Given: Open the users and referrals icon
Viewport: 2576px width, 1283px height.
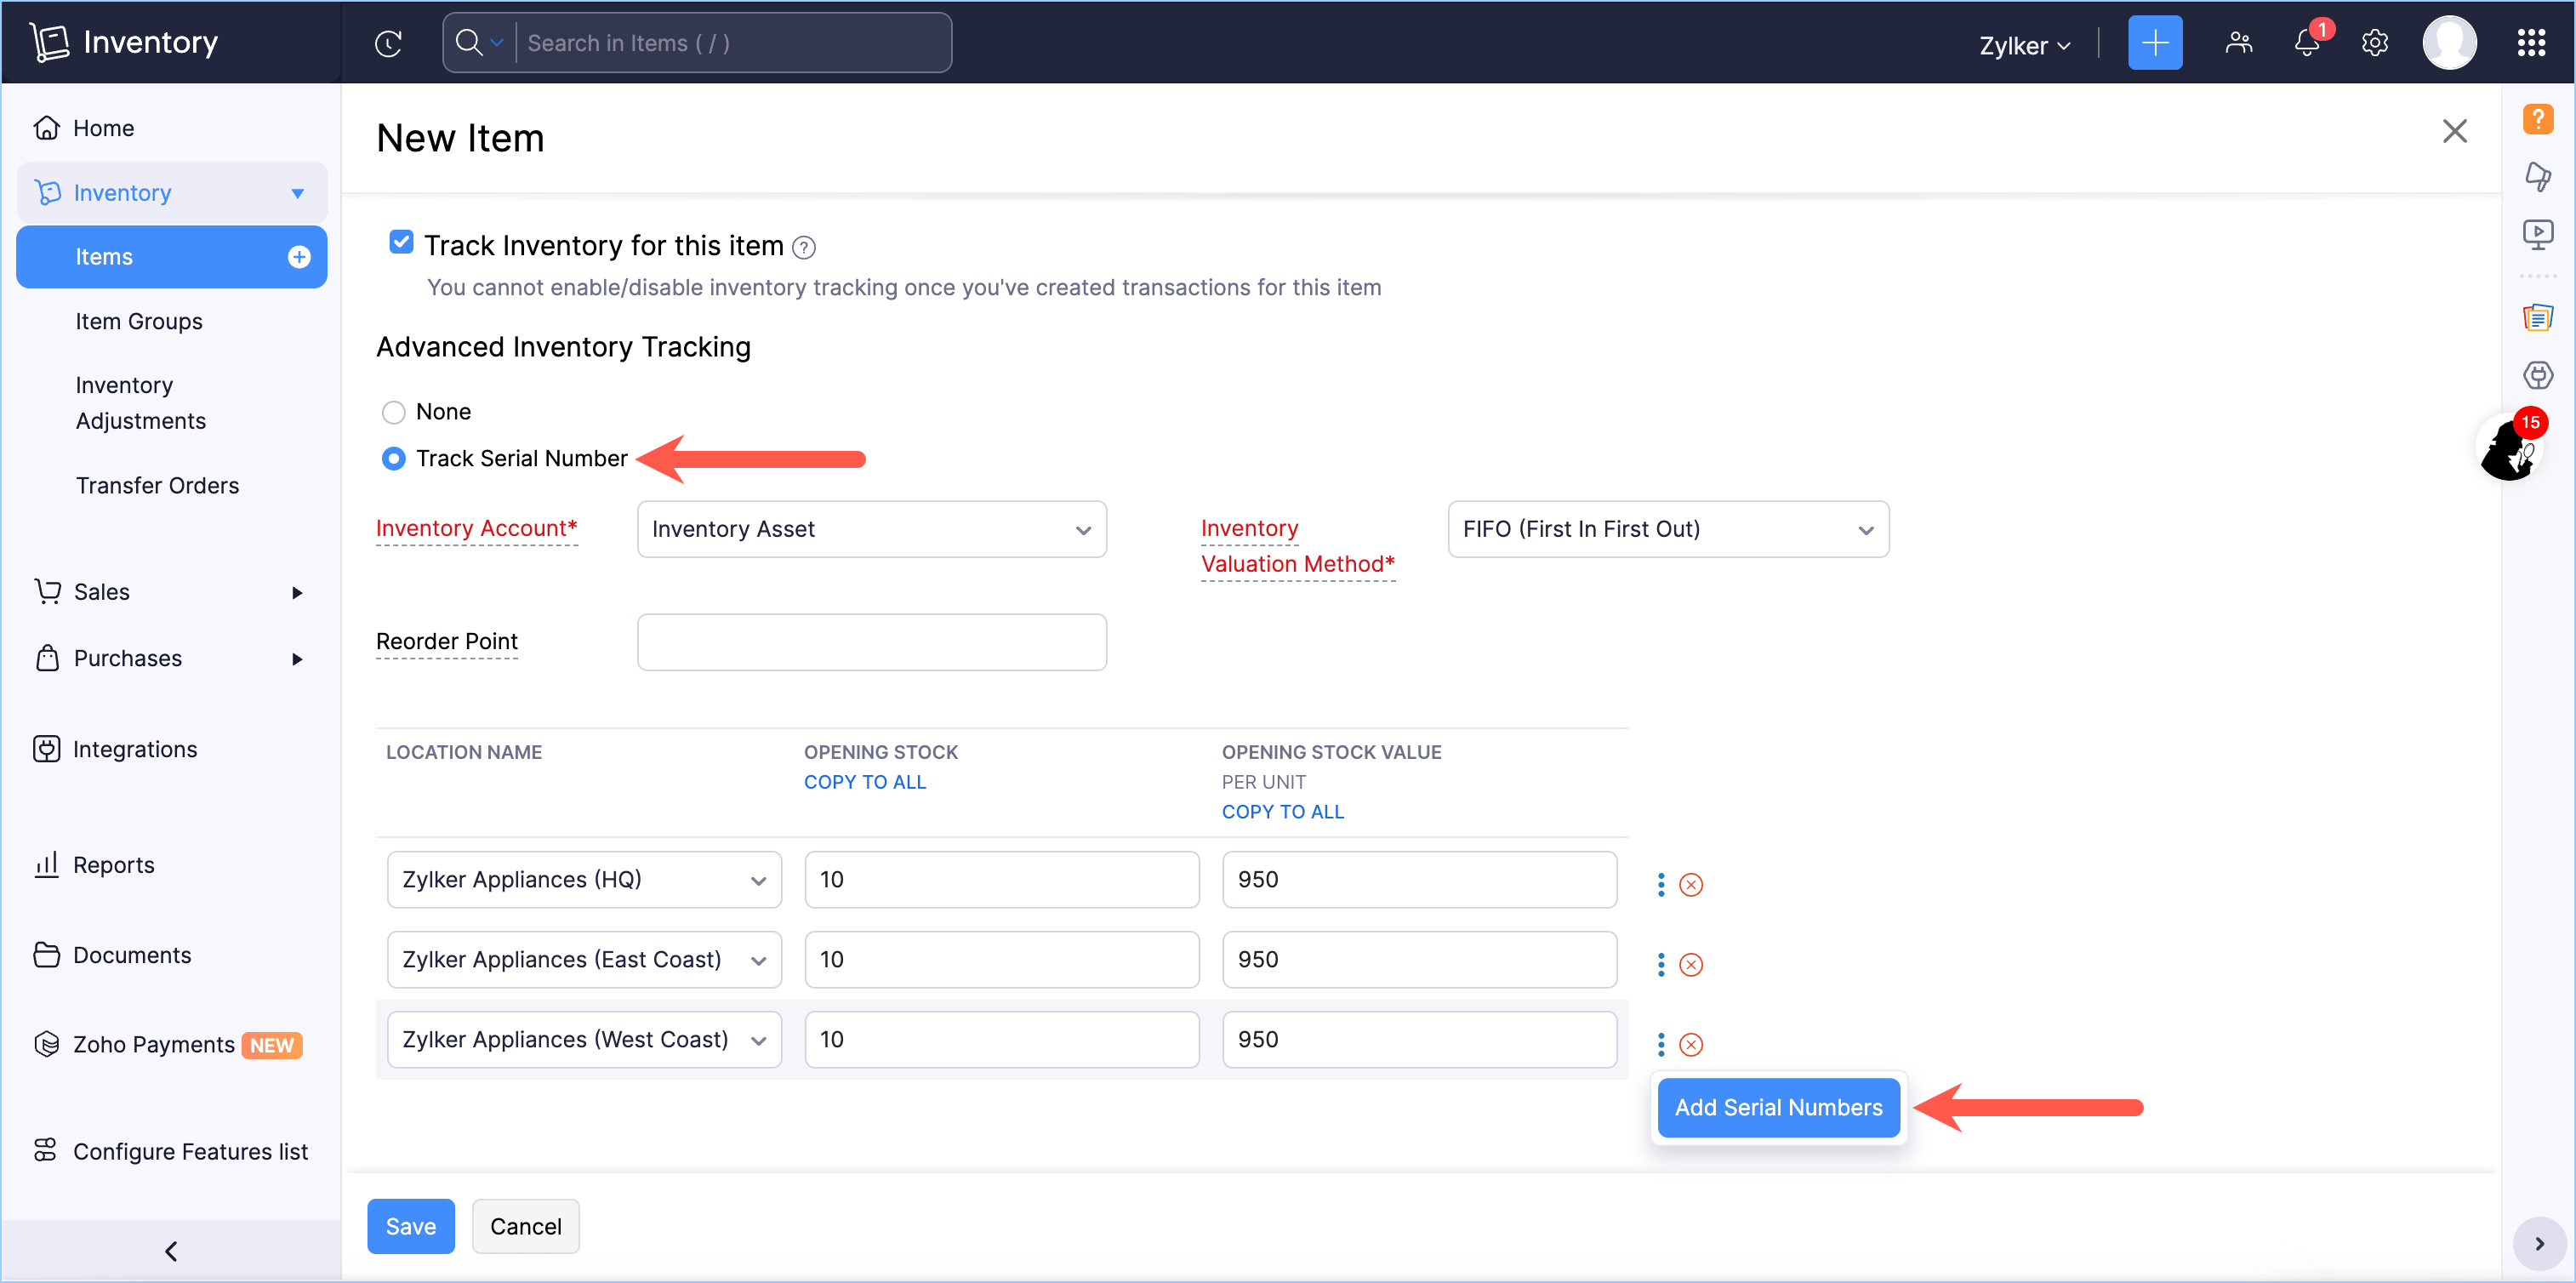Looking at the screenshot, I should 2238,43.
